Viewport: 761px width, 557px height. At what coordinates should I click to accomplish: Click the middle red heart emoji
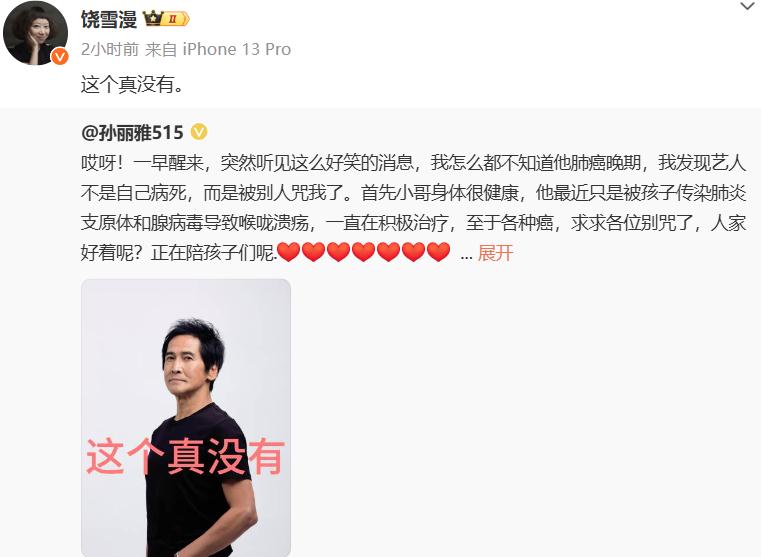point(364,252)
